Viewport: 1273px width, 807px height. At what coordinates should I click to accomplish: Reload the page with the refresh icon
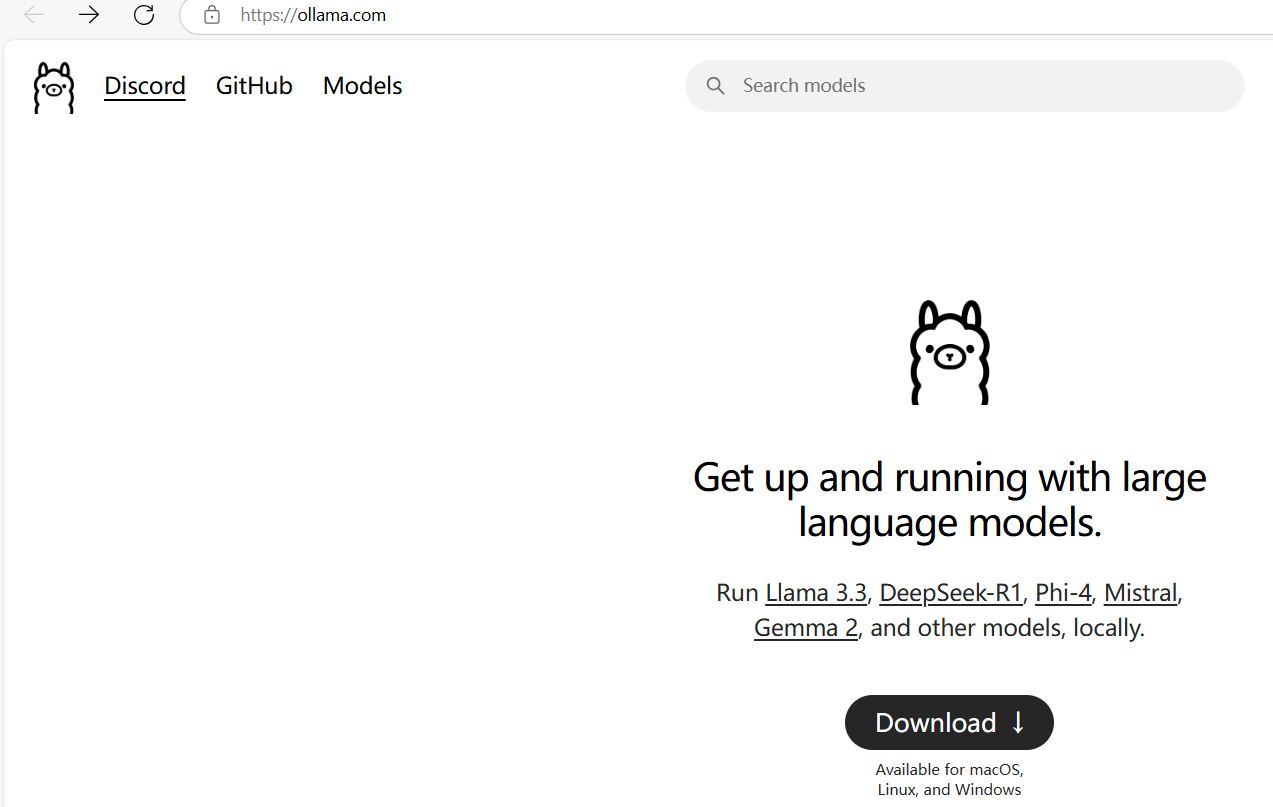pos(144,15)
